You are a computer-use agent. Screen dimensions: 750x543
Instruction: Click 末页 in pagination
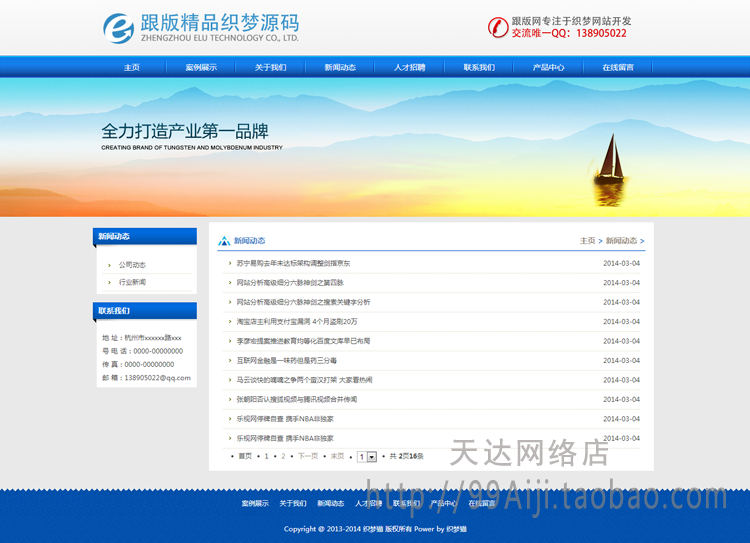tap(337, 456)
